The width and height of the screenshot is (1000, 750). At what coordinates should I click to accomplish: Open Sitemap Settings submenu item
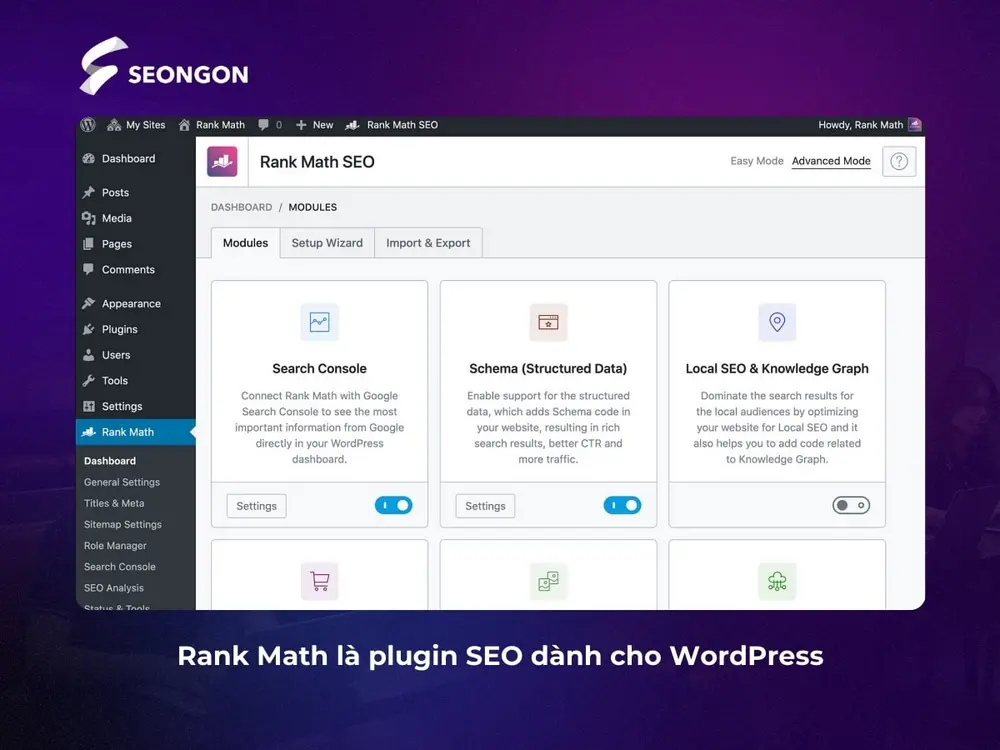pos(122,524)
